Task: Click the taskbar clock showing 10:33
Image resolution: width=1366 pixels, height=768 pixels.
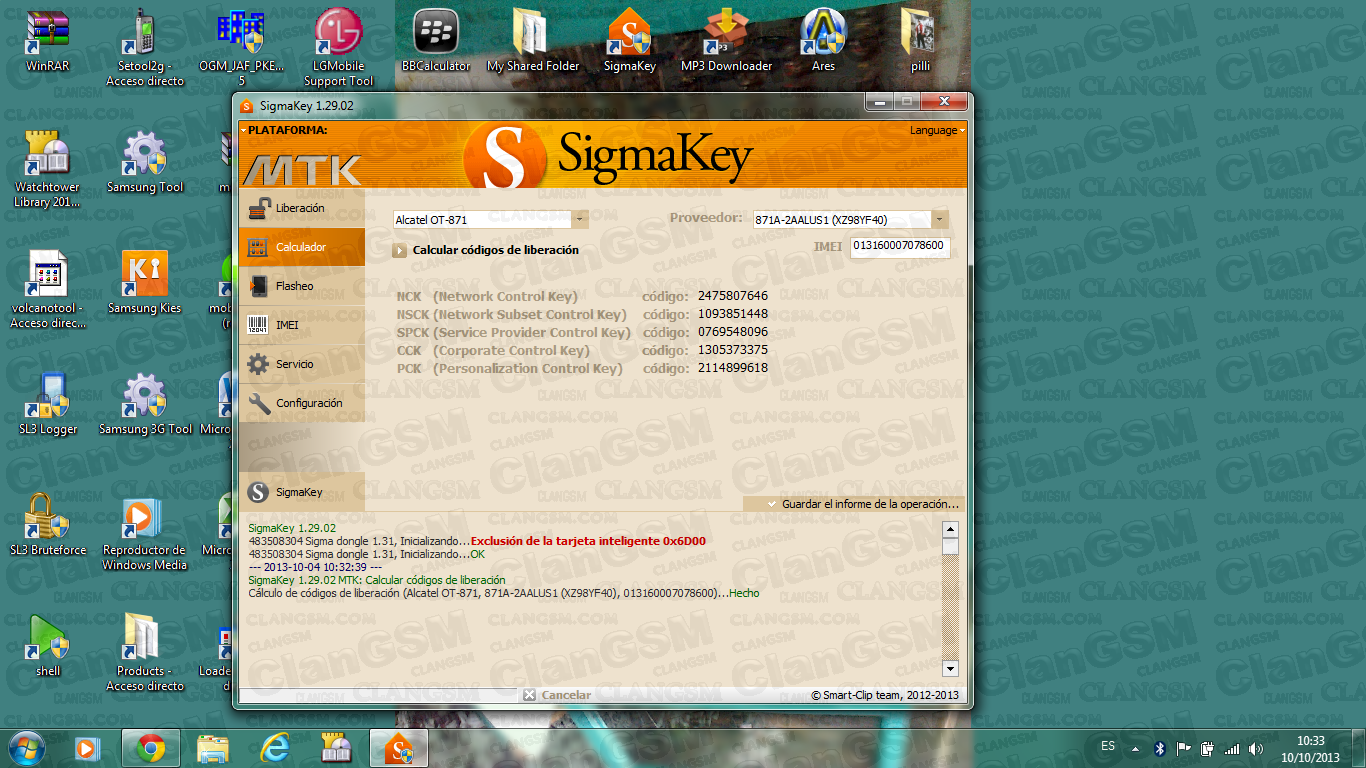Action: coord(1310,748)
